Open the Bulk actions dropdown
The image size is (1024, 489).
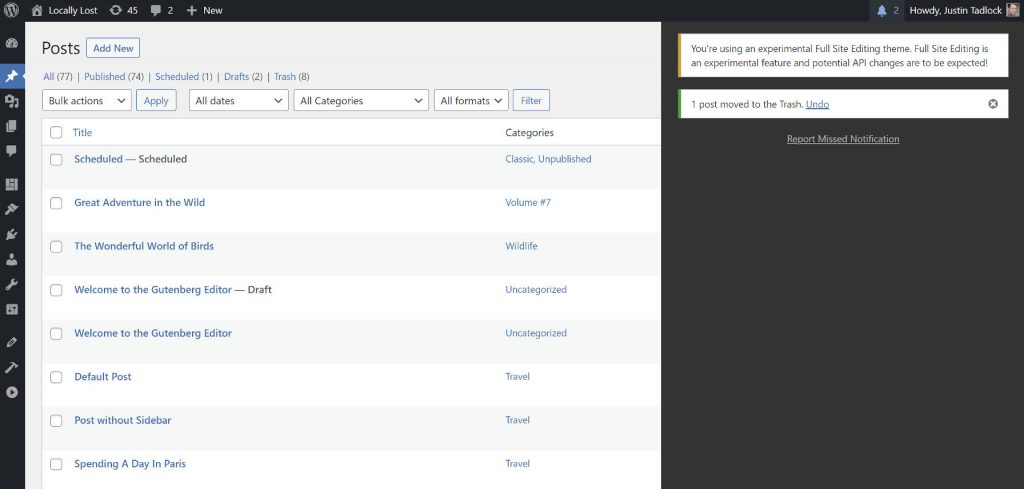(87, 101)
